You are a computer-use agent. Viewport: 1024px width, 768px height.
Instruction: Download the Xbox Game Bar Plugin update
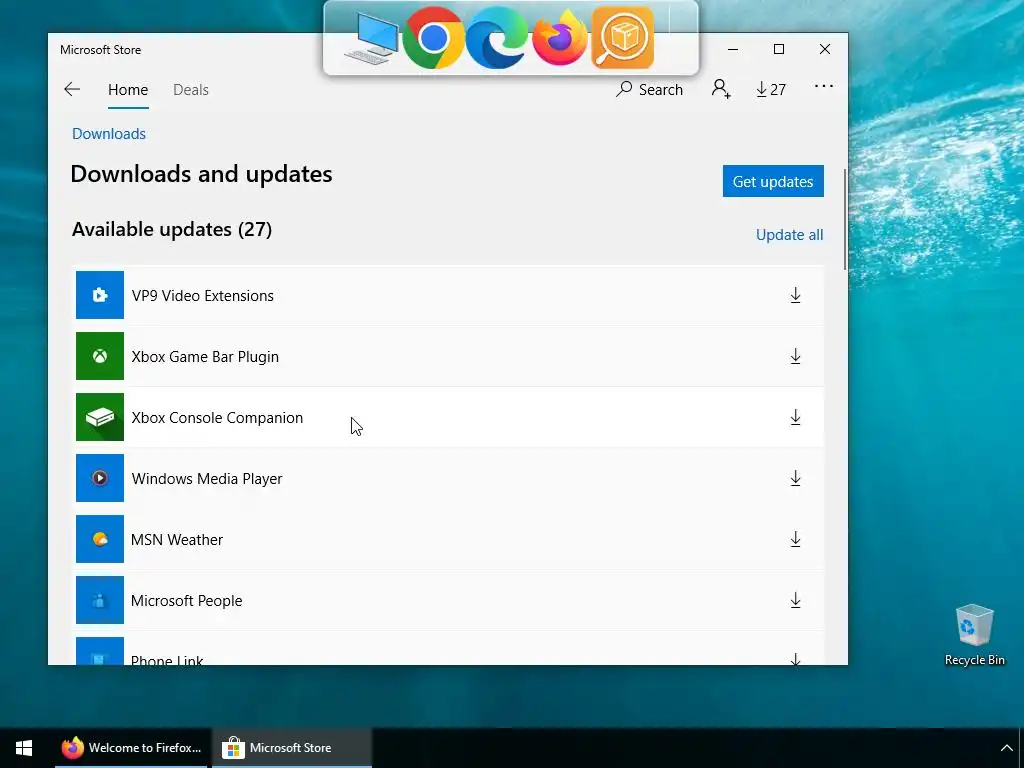point(795,357)
